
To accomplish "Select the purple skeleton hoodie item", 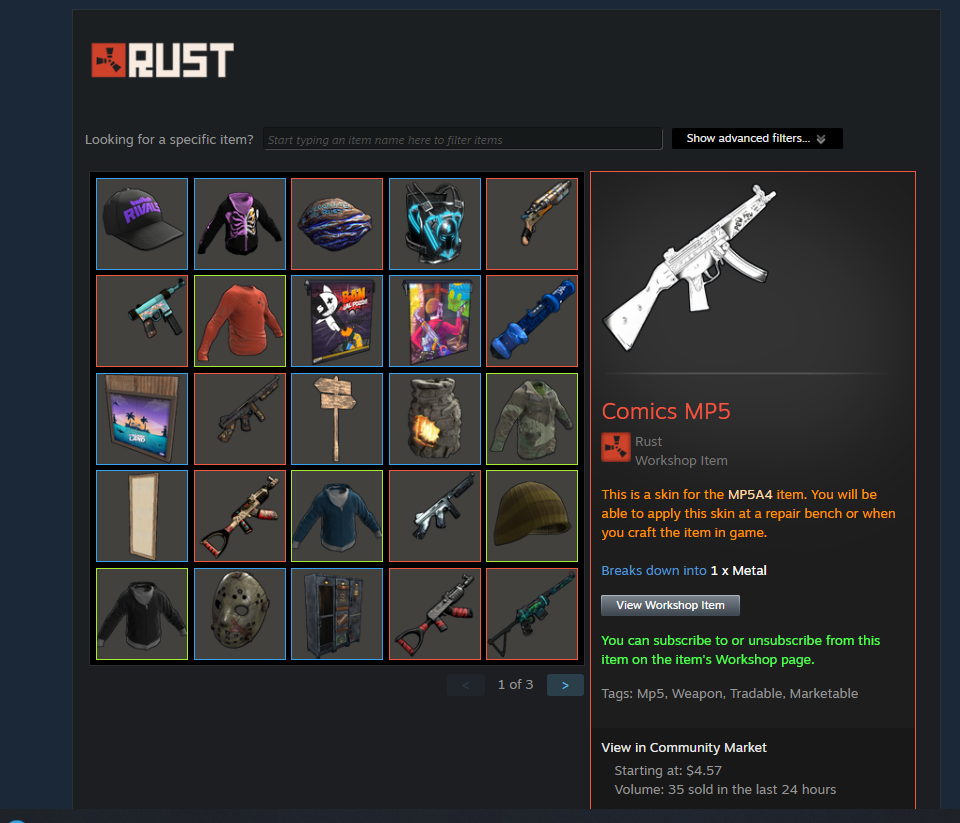I will click(x=239, y=224).
